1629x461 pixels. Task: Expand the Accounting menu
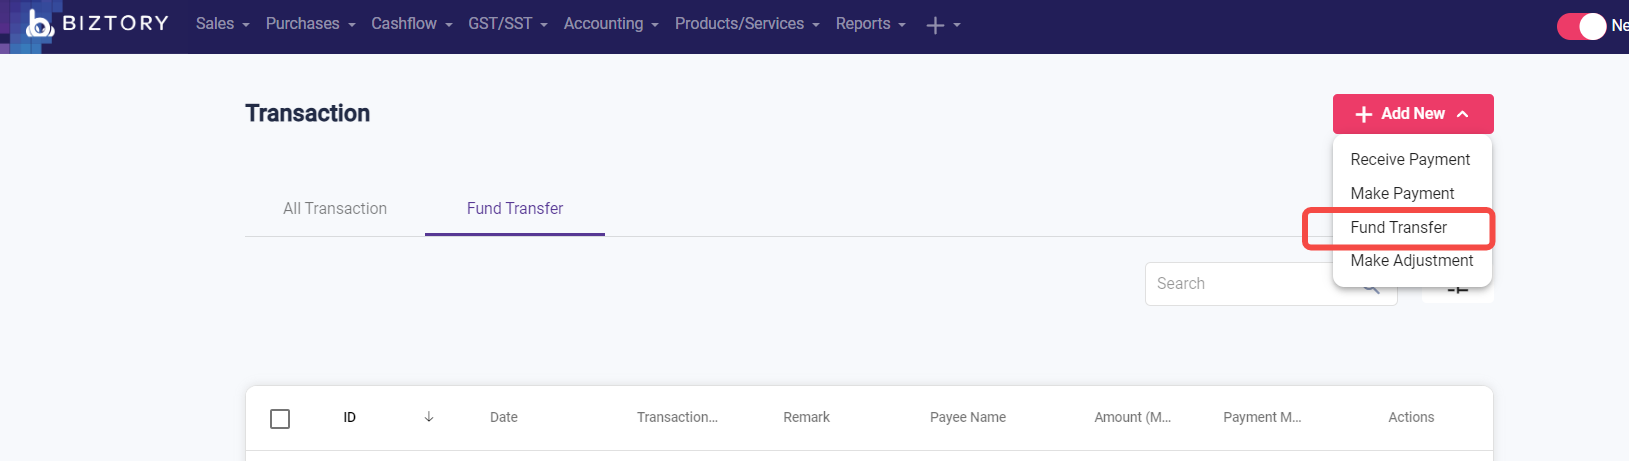click(610, 24)
